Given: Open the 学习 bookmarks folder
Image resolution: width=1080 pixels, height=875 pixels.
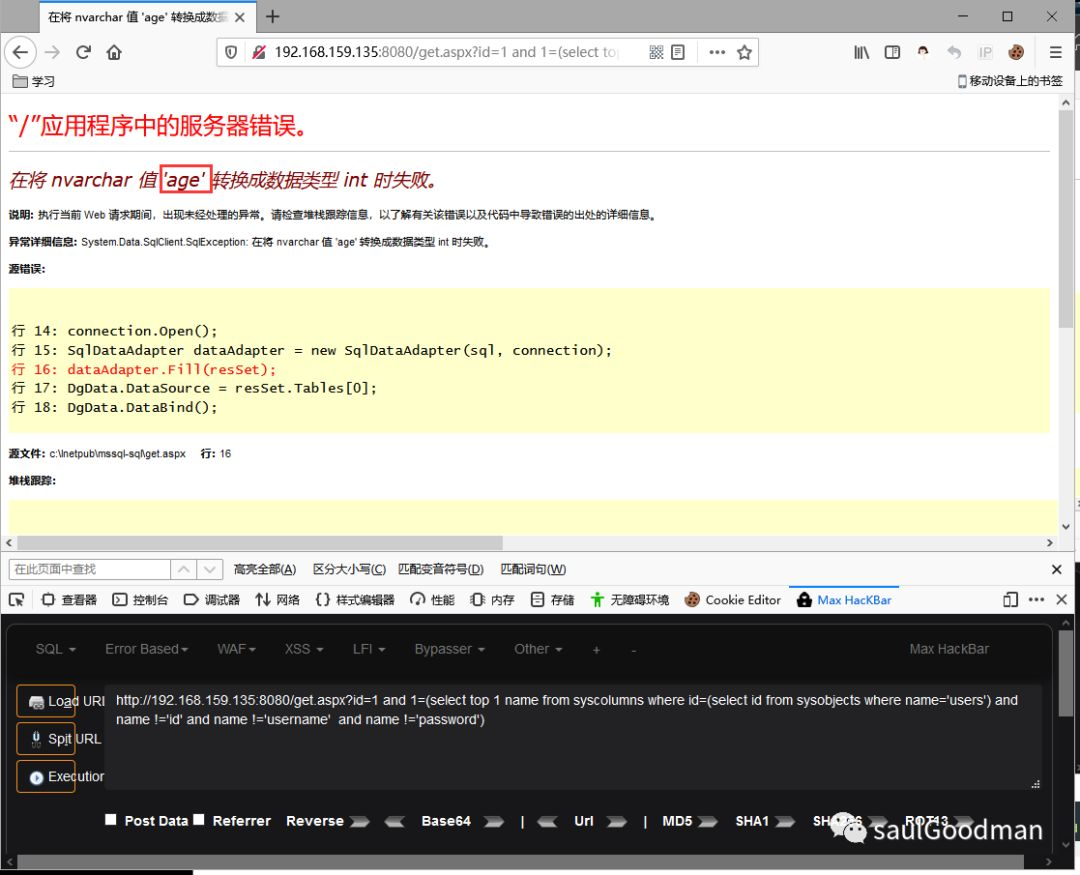Looking at the screenshot, I should coord(34,81).
